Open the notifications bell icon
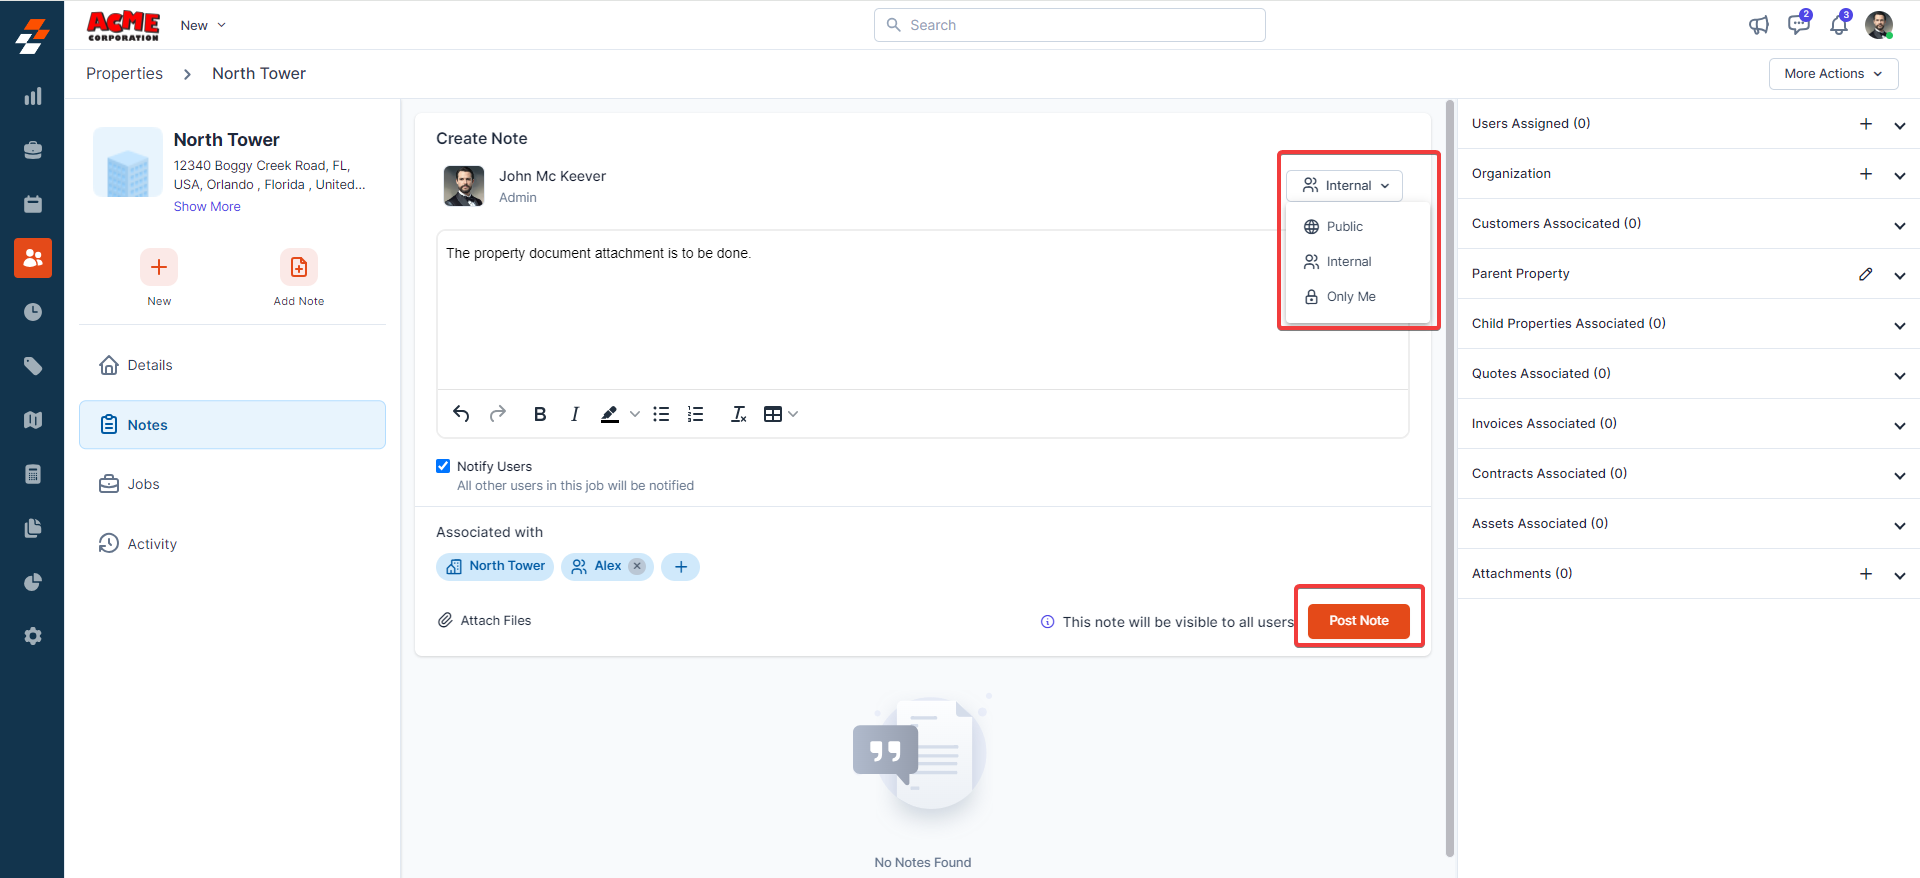The width and height of the screenshot is (1920, 878). tap(1839, 25)
